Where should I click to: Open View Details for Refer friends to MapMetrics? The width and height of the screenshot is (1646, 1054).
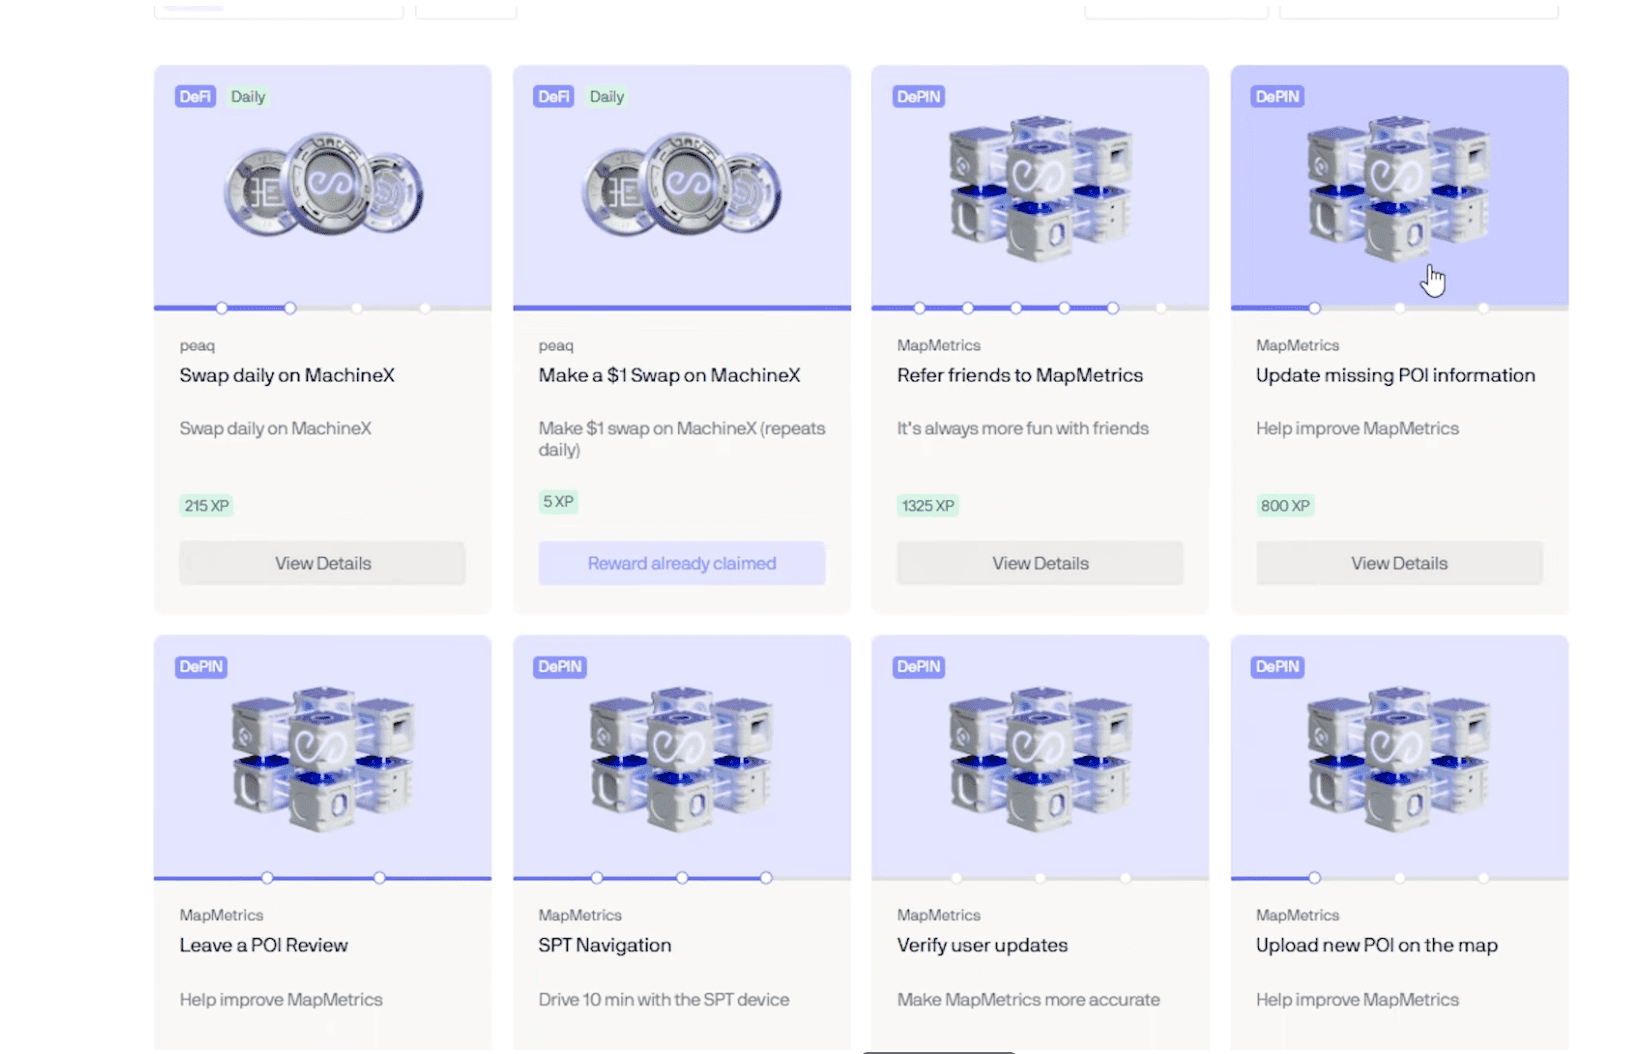click(x=1040, y=563)
